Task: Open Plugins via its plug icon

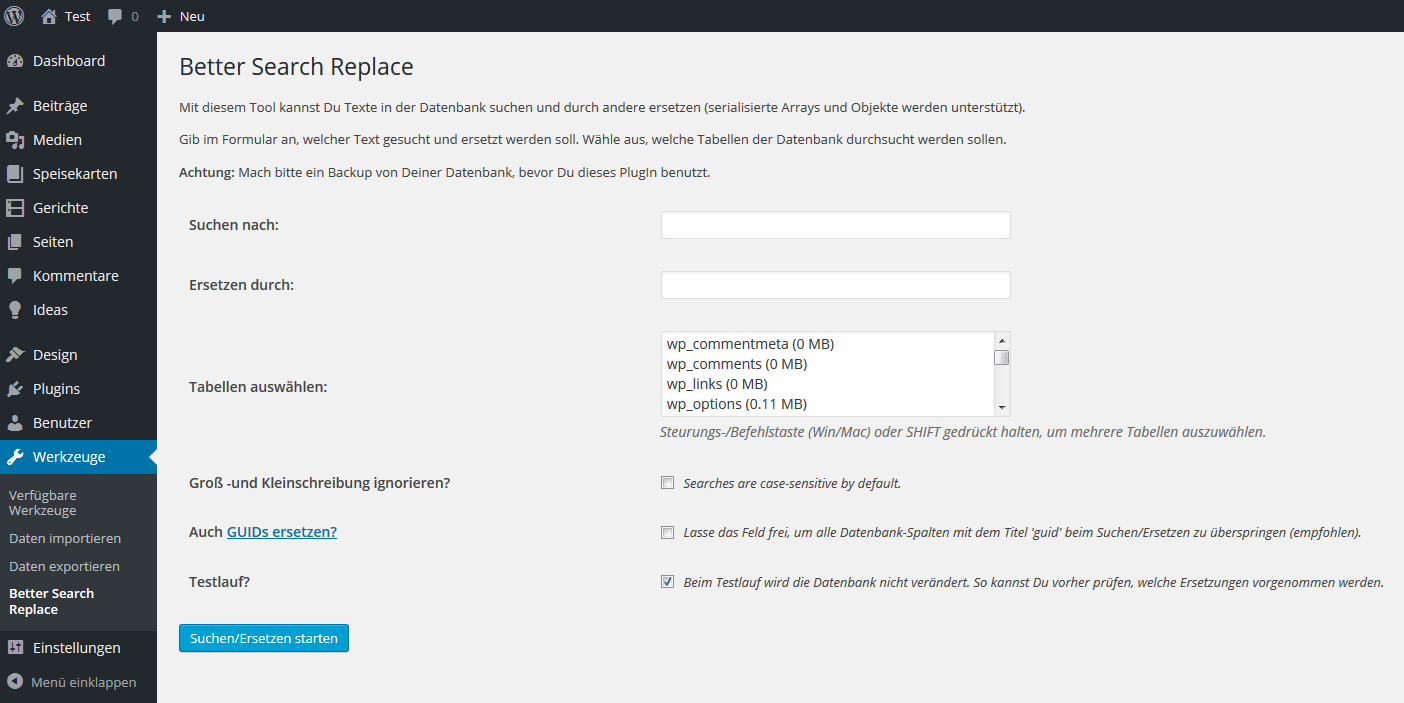Action: 17,388
